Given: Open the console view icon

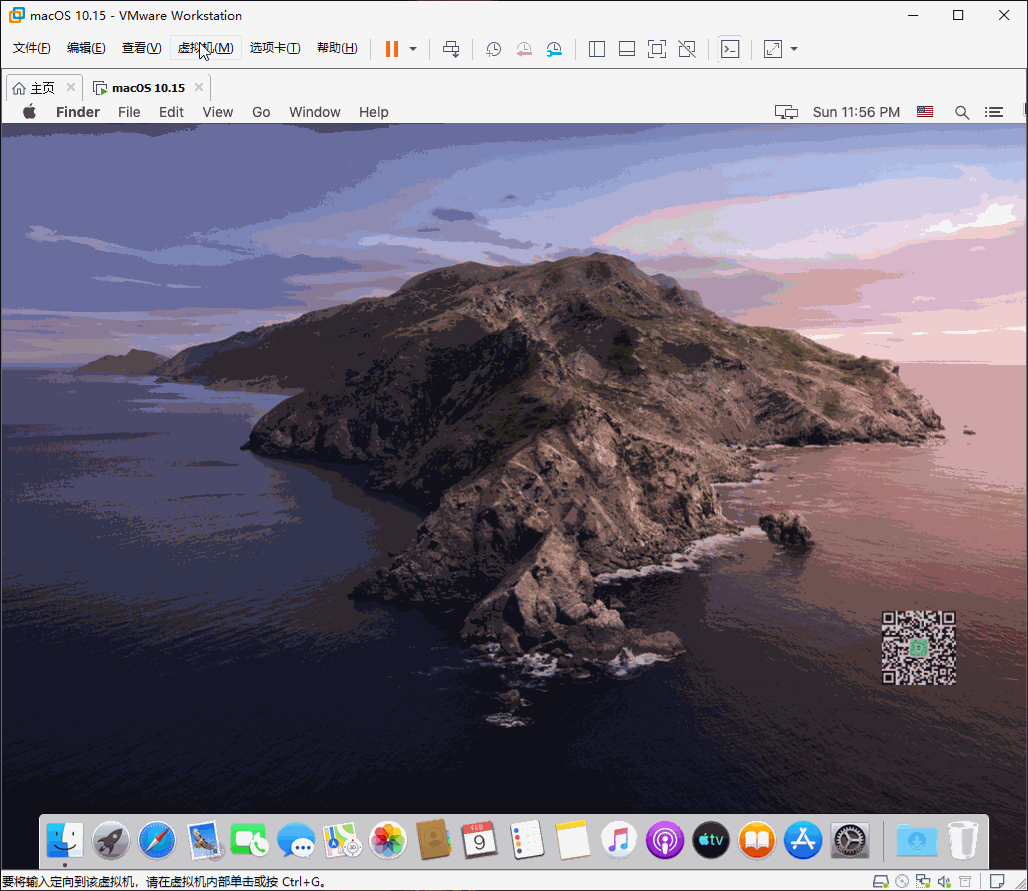Looking at the screenshot, I should tap(730, 49).
